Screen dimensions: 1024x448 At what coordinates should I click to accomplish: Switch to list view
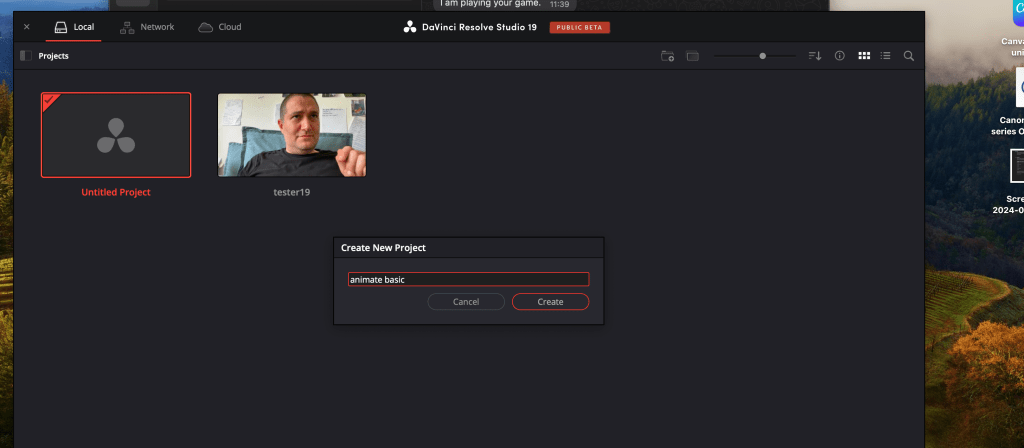click(886, 56)
